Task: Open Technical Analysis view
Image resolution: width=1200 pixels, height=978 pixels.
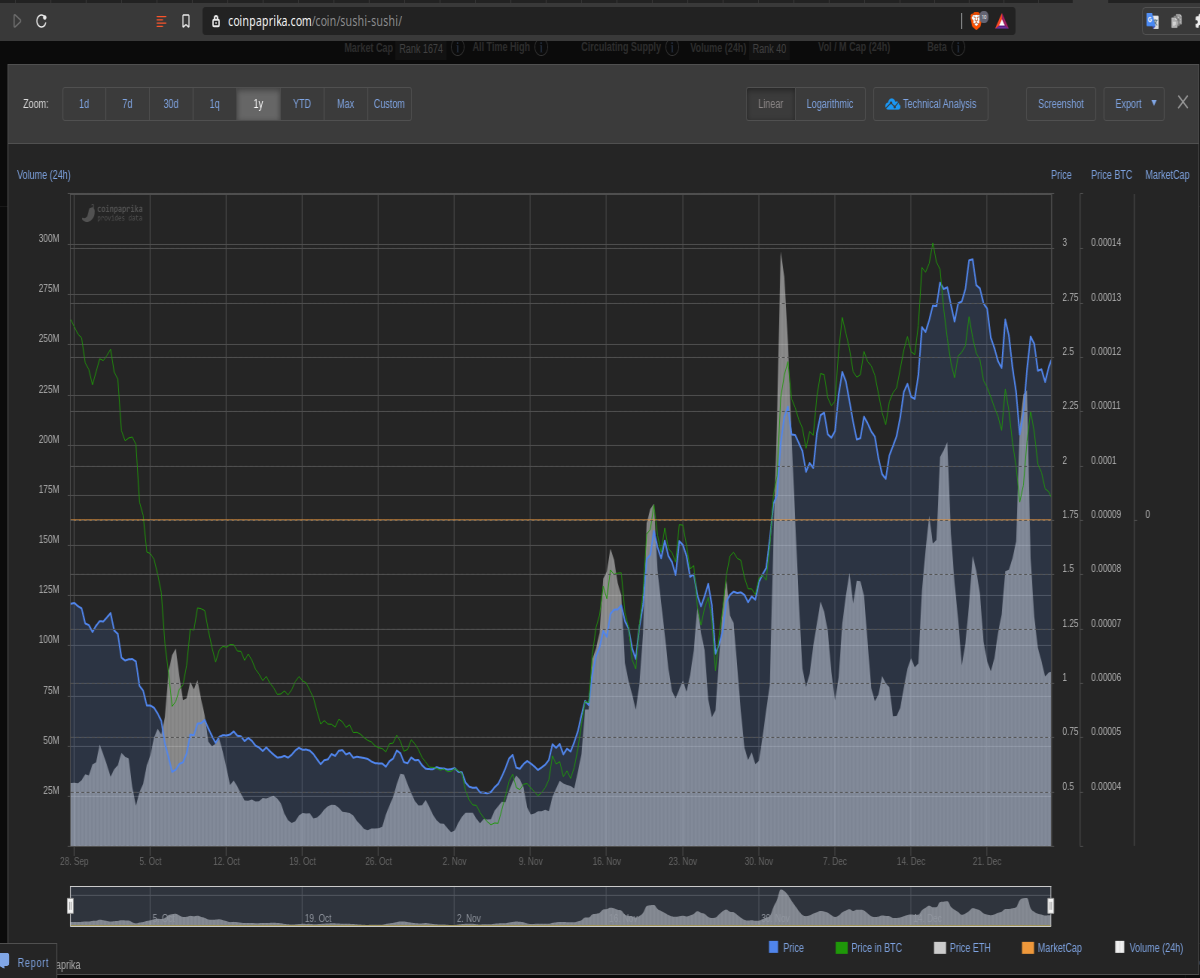Action: 931,104
